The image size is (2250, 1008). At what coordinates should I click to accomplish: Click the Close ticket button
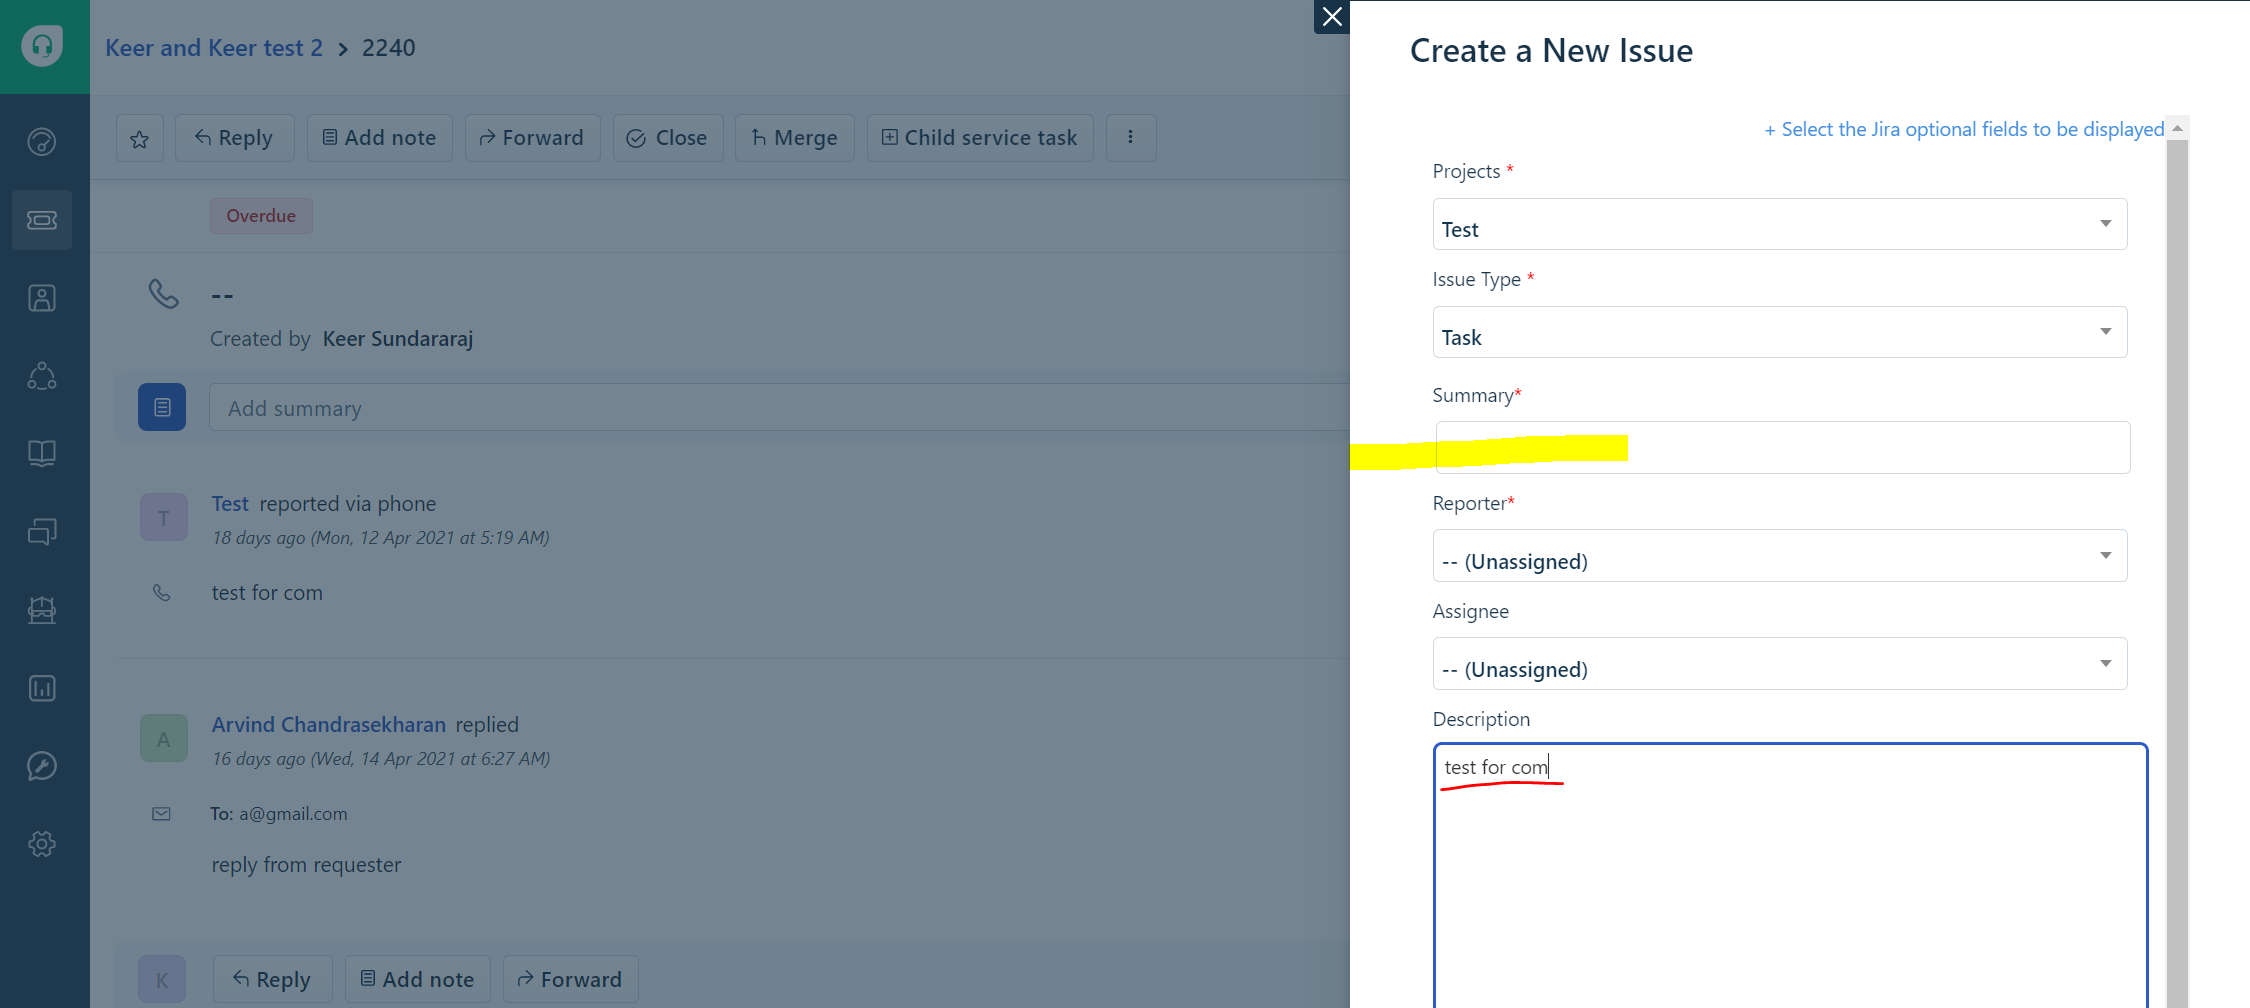668,138
